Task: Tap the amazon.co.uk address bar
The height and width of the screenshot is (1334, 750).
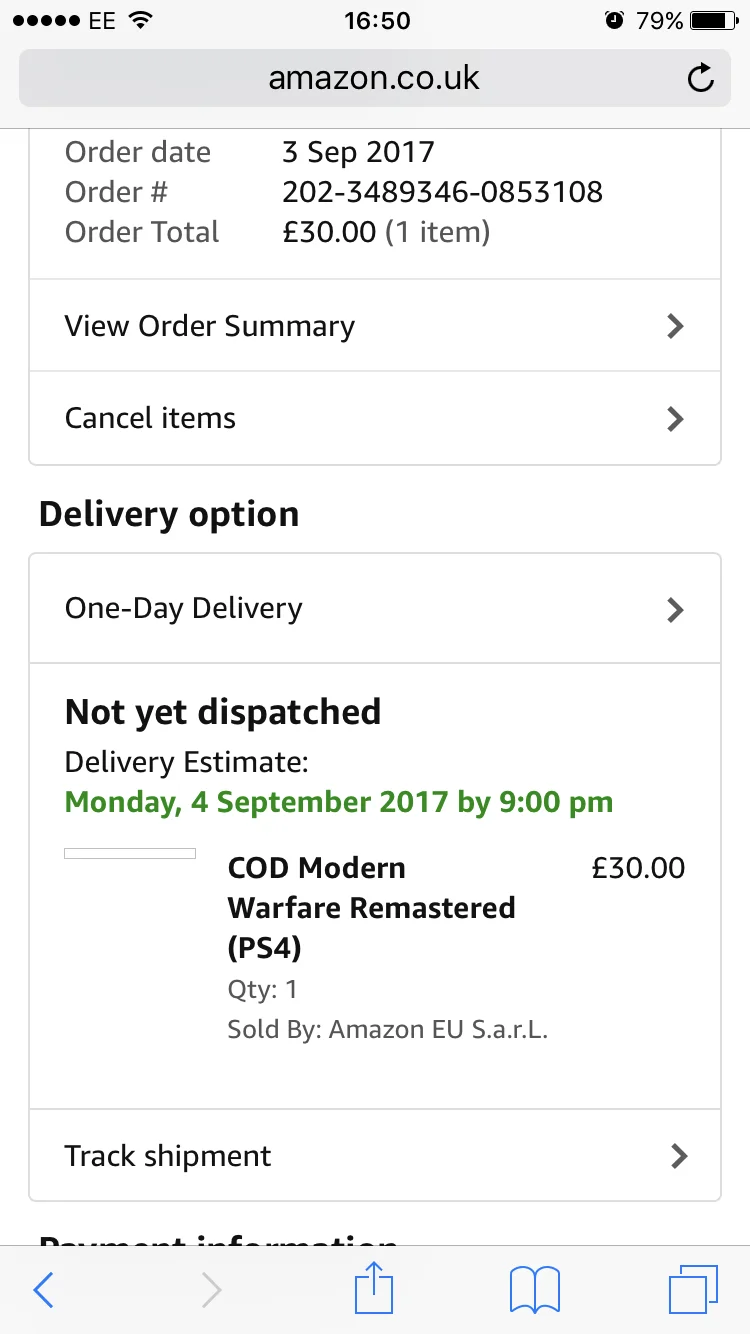Action: pyautogui.click(x=375, y=78)
